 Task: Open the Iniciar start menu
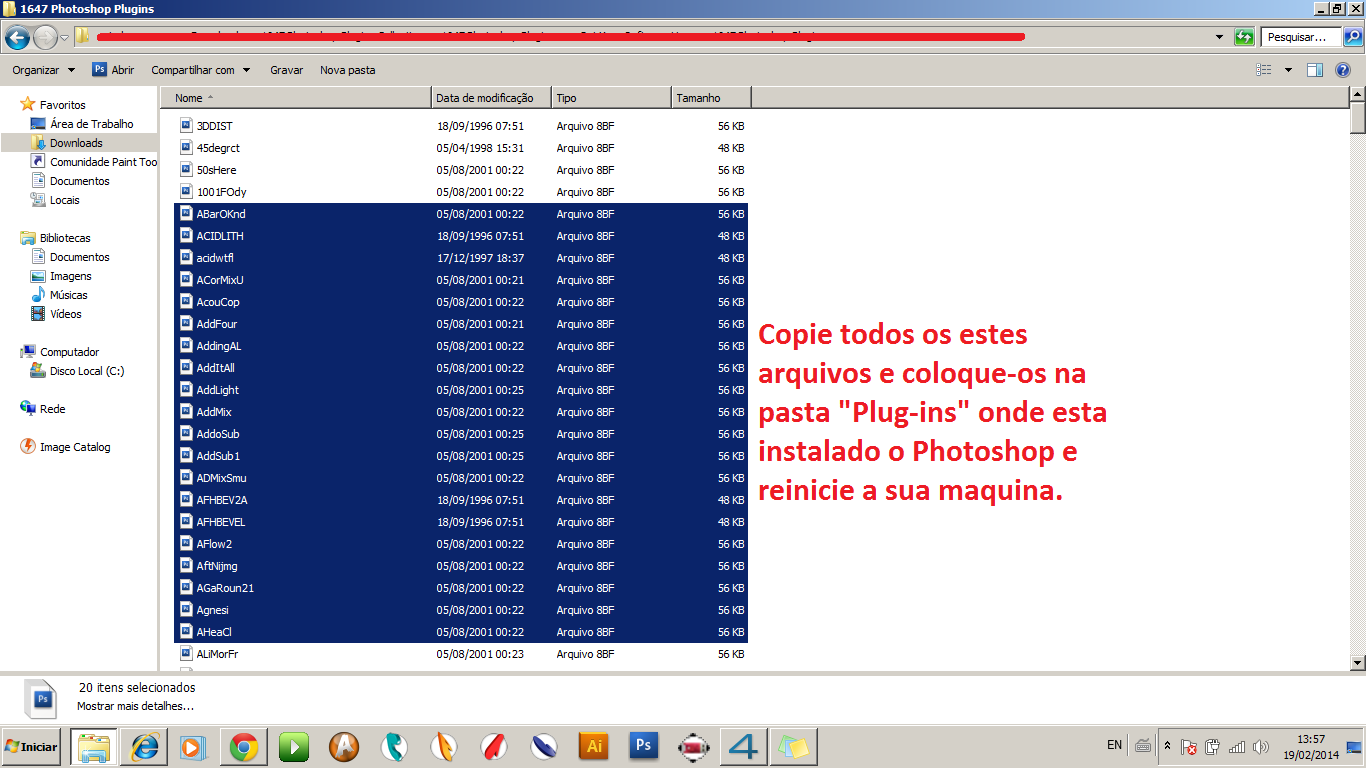click(x=32, y=747)
